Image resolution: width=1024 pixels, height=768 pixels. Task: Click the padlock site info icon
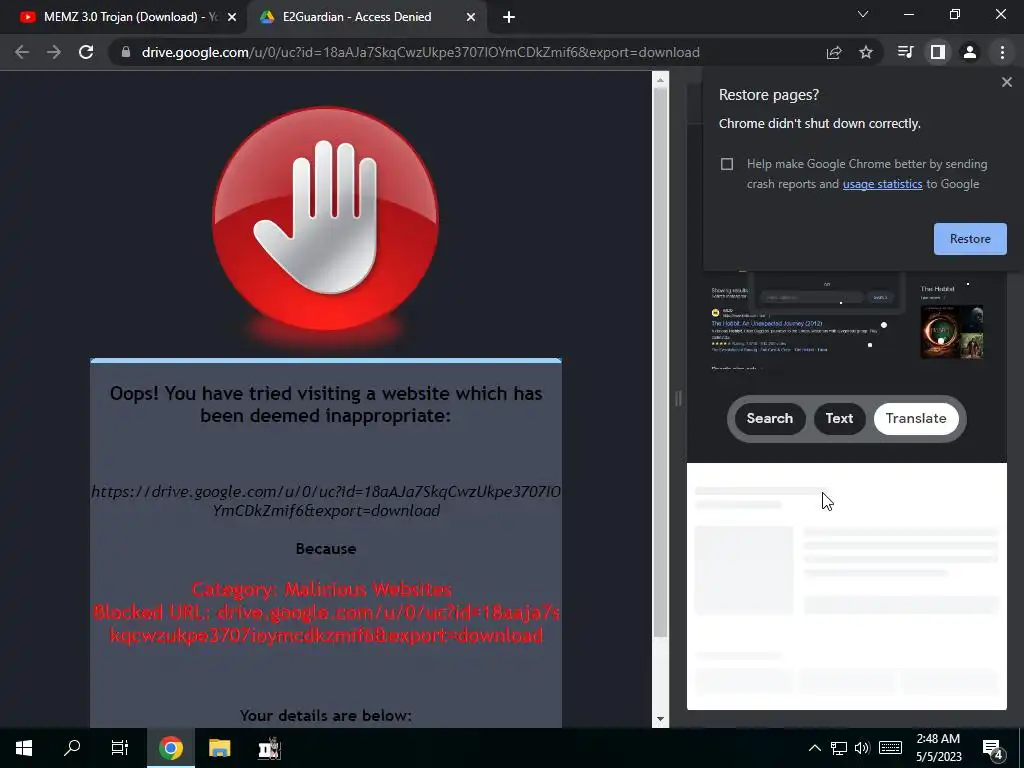click(x=125, y=52)
